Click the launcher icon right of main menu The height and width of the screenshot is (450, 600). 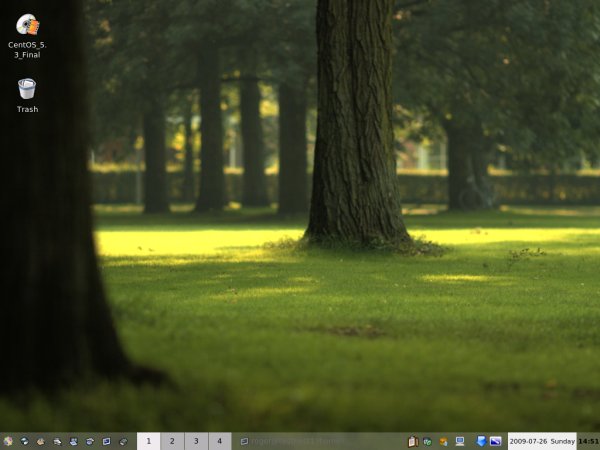click(24, 441)
